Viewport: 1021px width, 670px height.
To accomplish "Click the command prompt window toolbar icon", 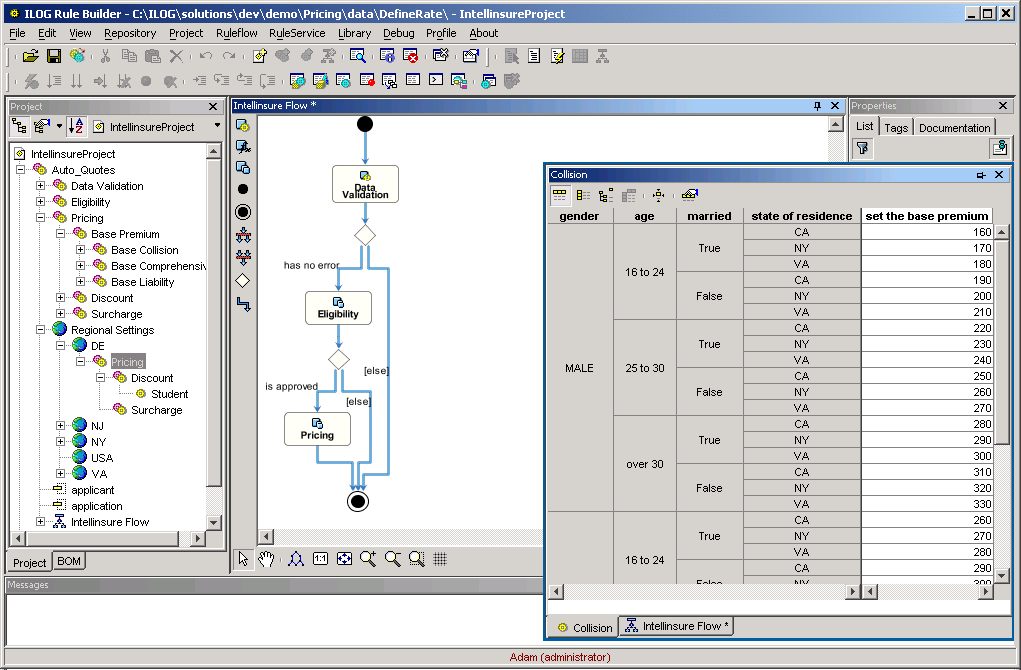I will 436,80.
